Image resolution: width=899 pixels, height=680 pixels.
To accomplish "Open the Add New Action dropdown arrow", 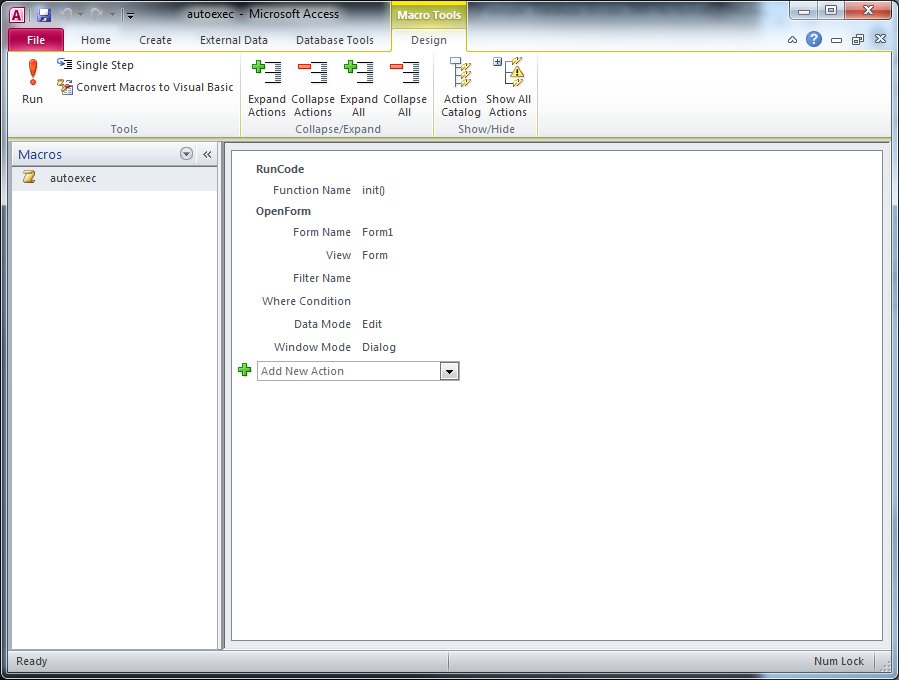I will tap(450, 372).
